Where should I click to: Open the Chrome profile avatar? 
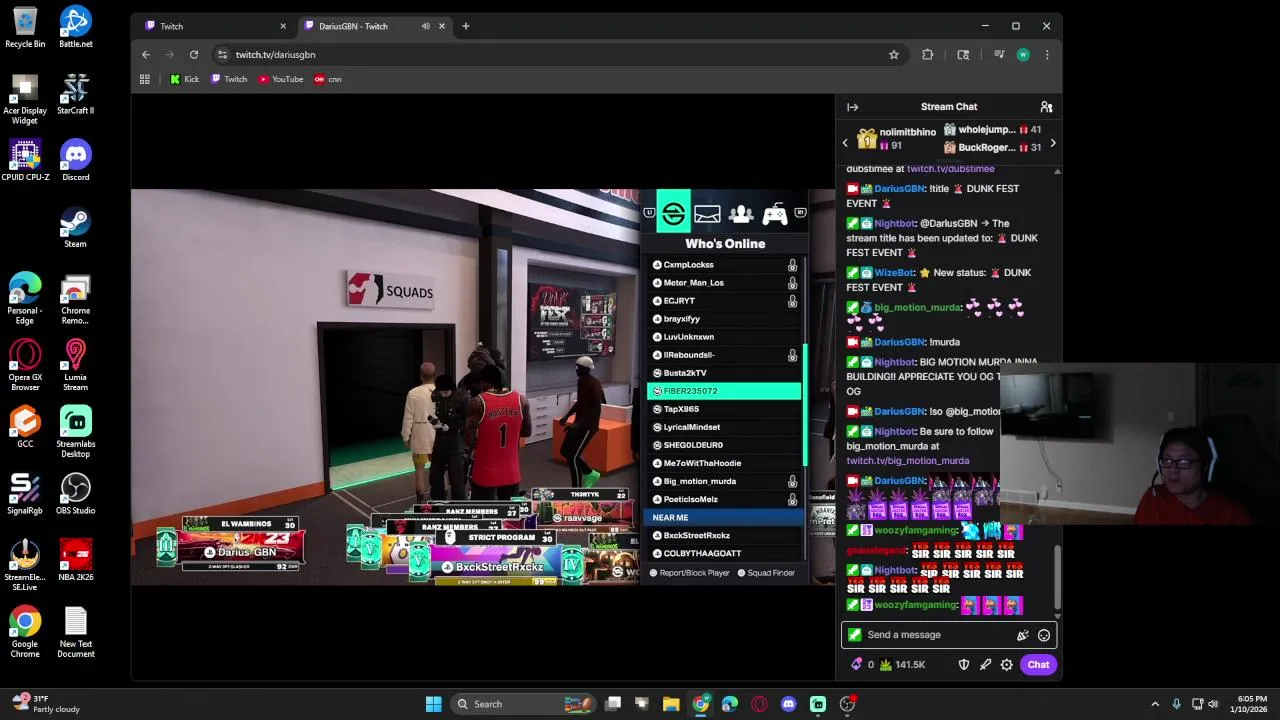point(1023,55)
